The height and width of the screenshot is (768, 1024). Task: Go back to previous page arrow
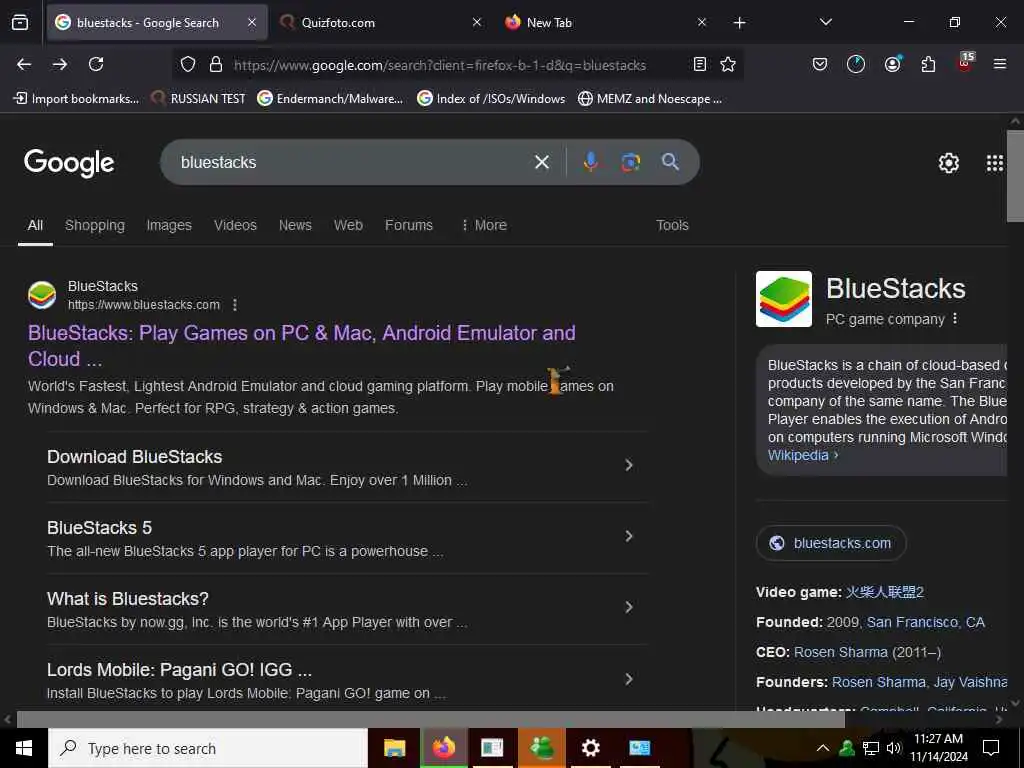pyautogui.click(x=24, y=64)
